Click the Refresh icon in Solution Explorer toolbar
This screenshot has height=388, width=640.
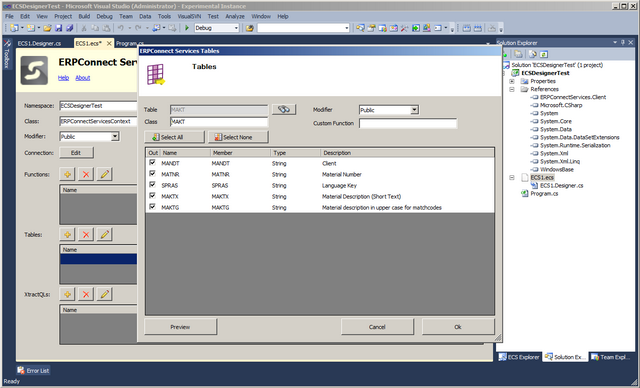[x=543, y=54]
